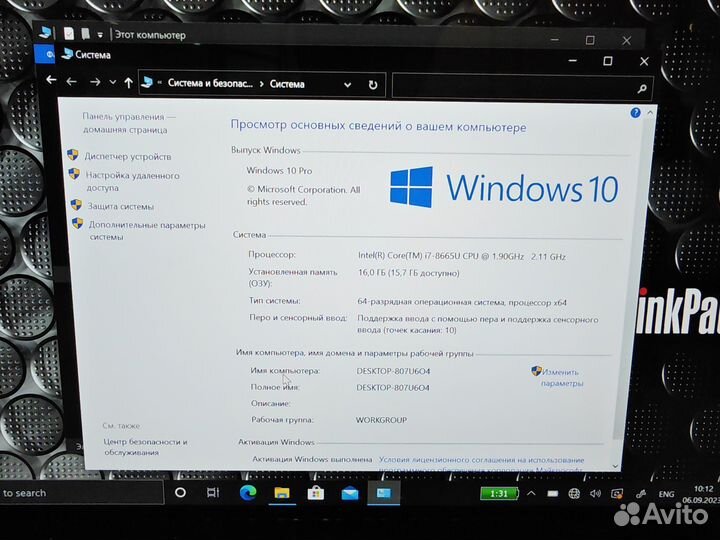The width and height of the screenshot is (720, 540).
Task: Click new folder icon in Этот компьютер titlebar
Action: (85, 34)
